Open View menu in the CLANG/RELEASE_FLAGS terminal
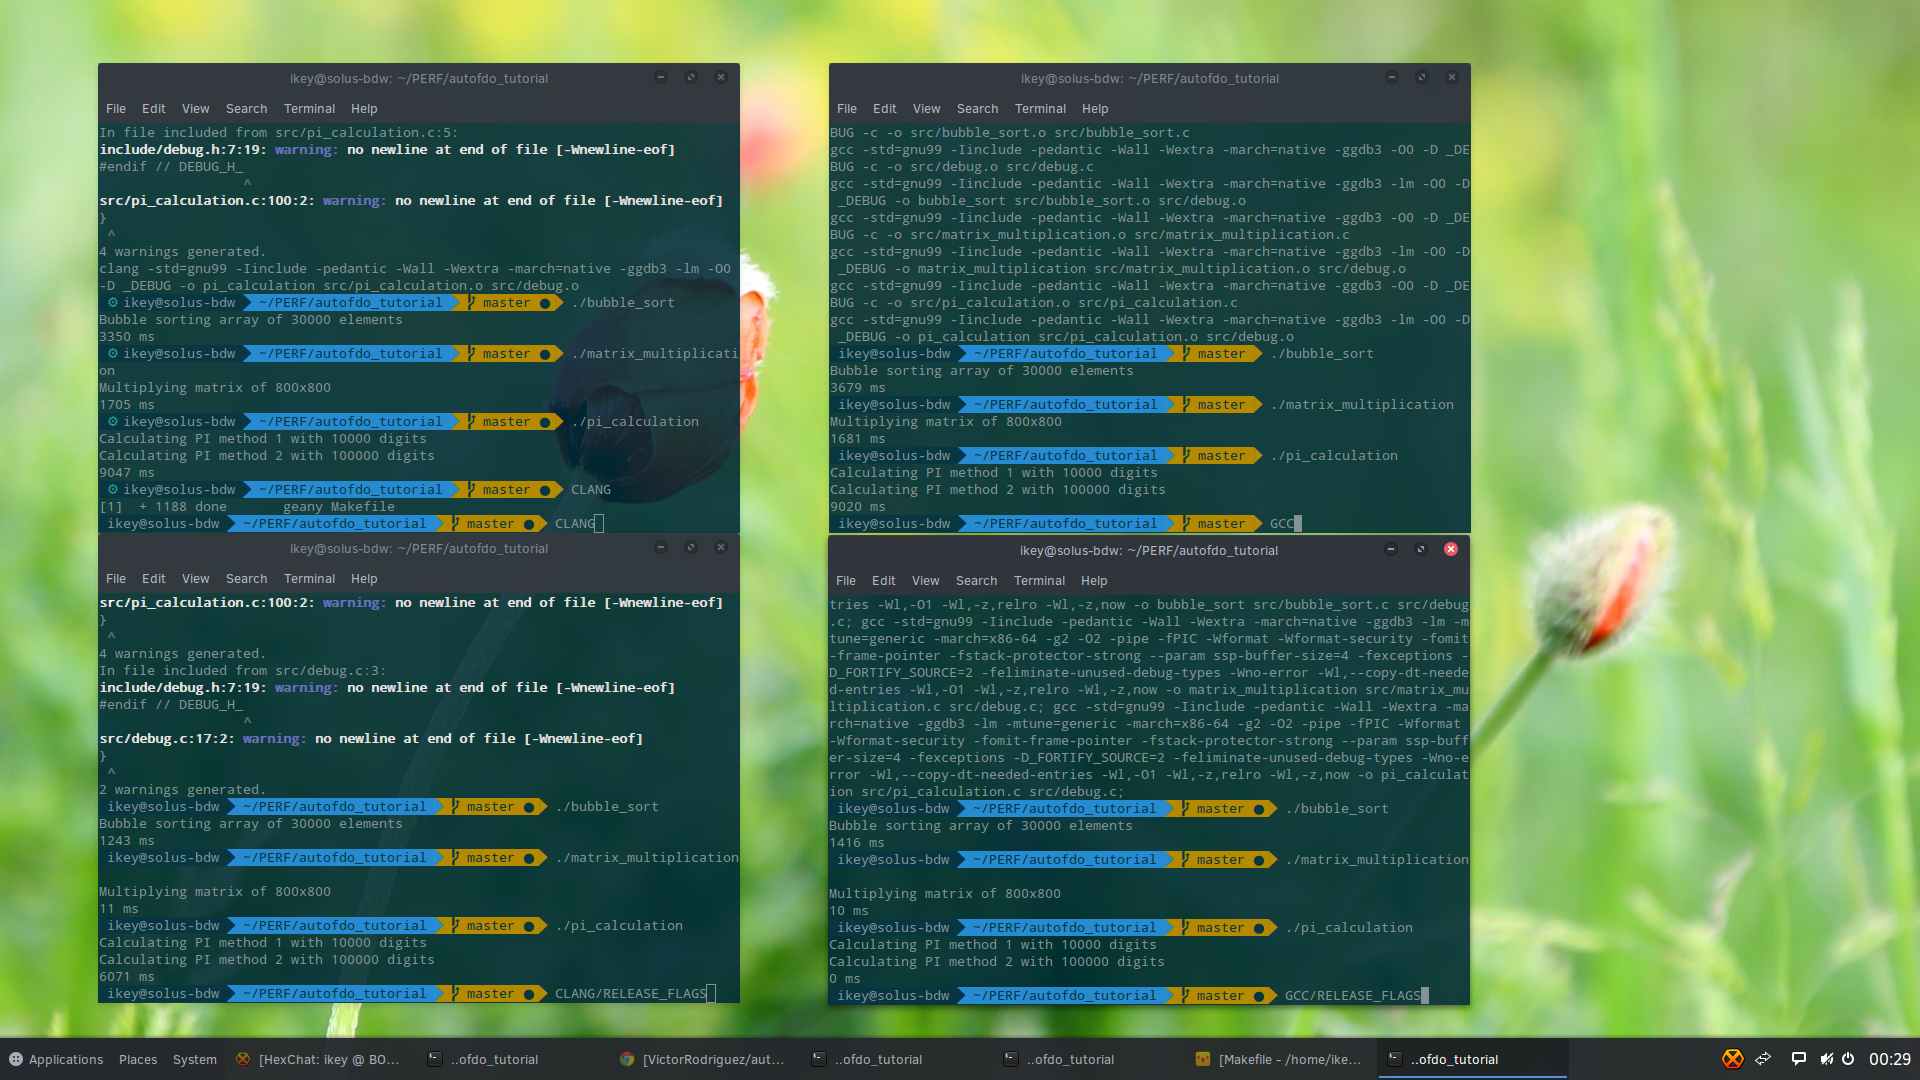Screen dimensions: 1920x1080 (x=195, y=579)
